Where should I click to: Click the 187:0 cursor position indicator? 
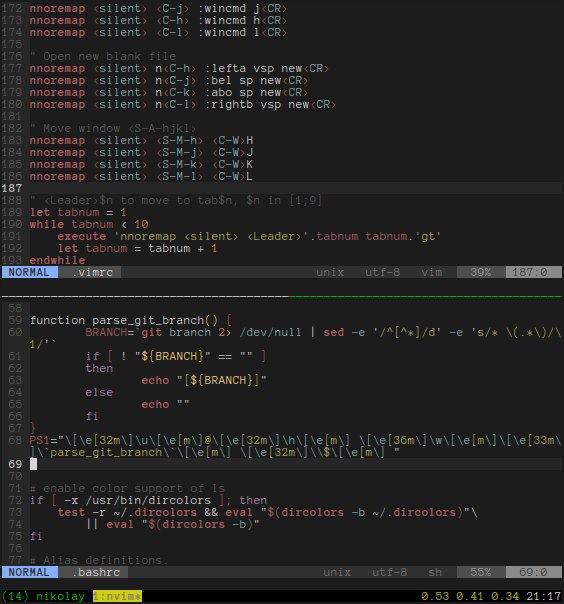(x=533, y=272)
